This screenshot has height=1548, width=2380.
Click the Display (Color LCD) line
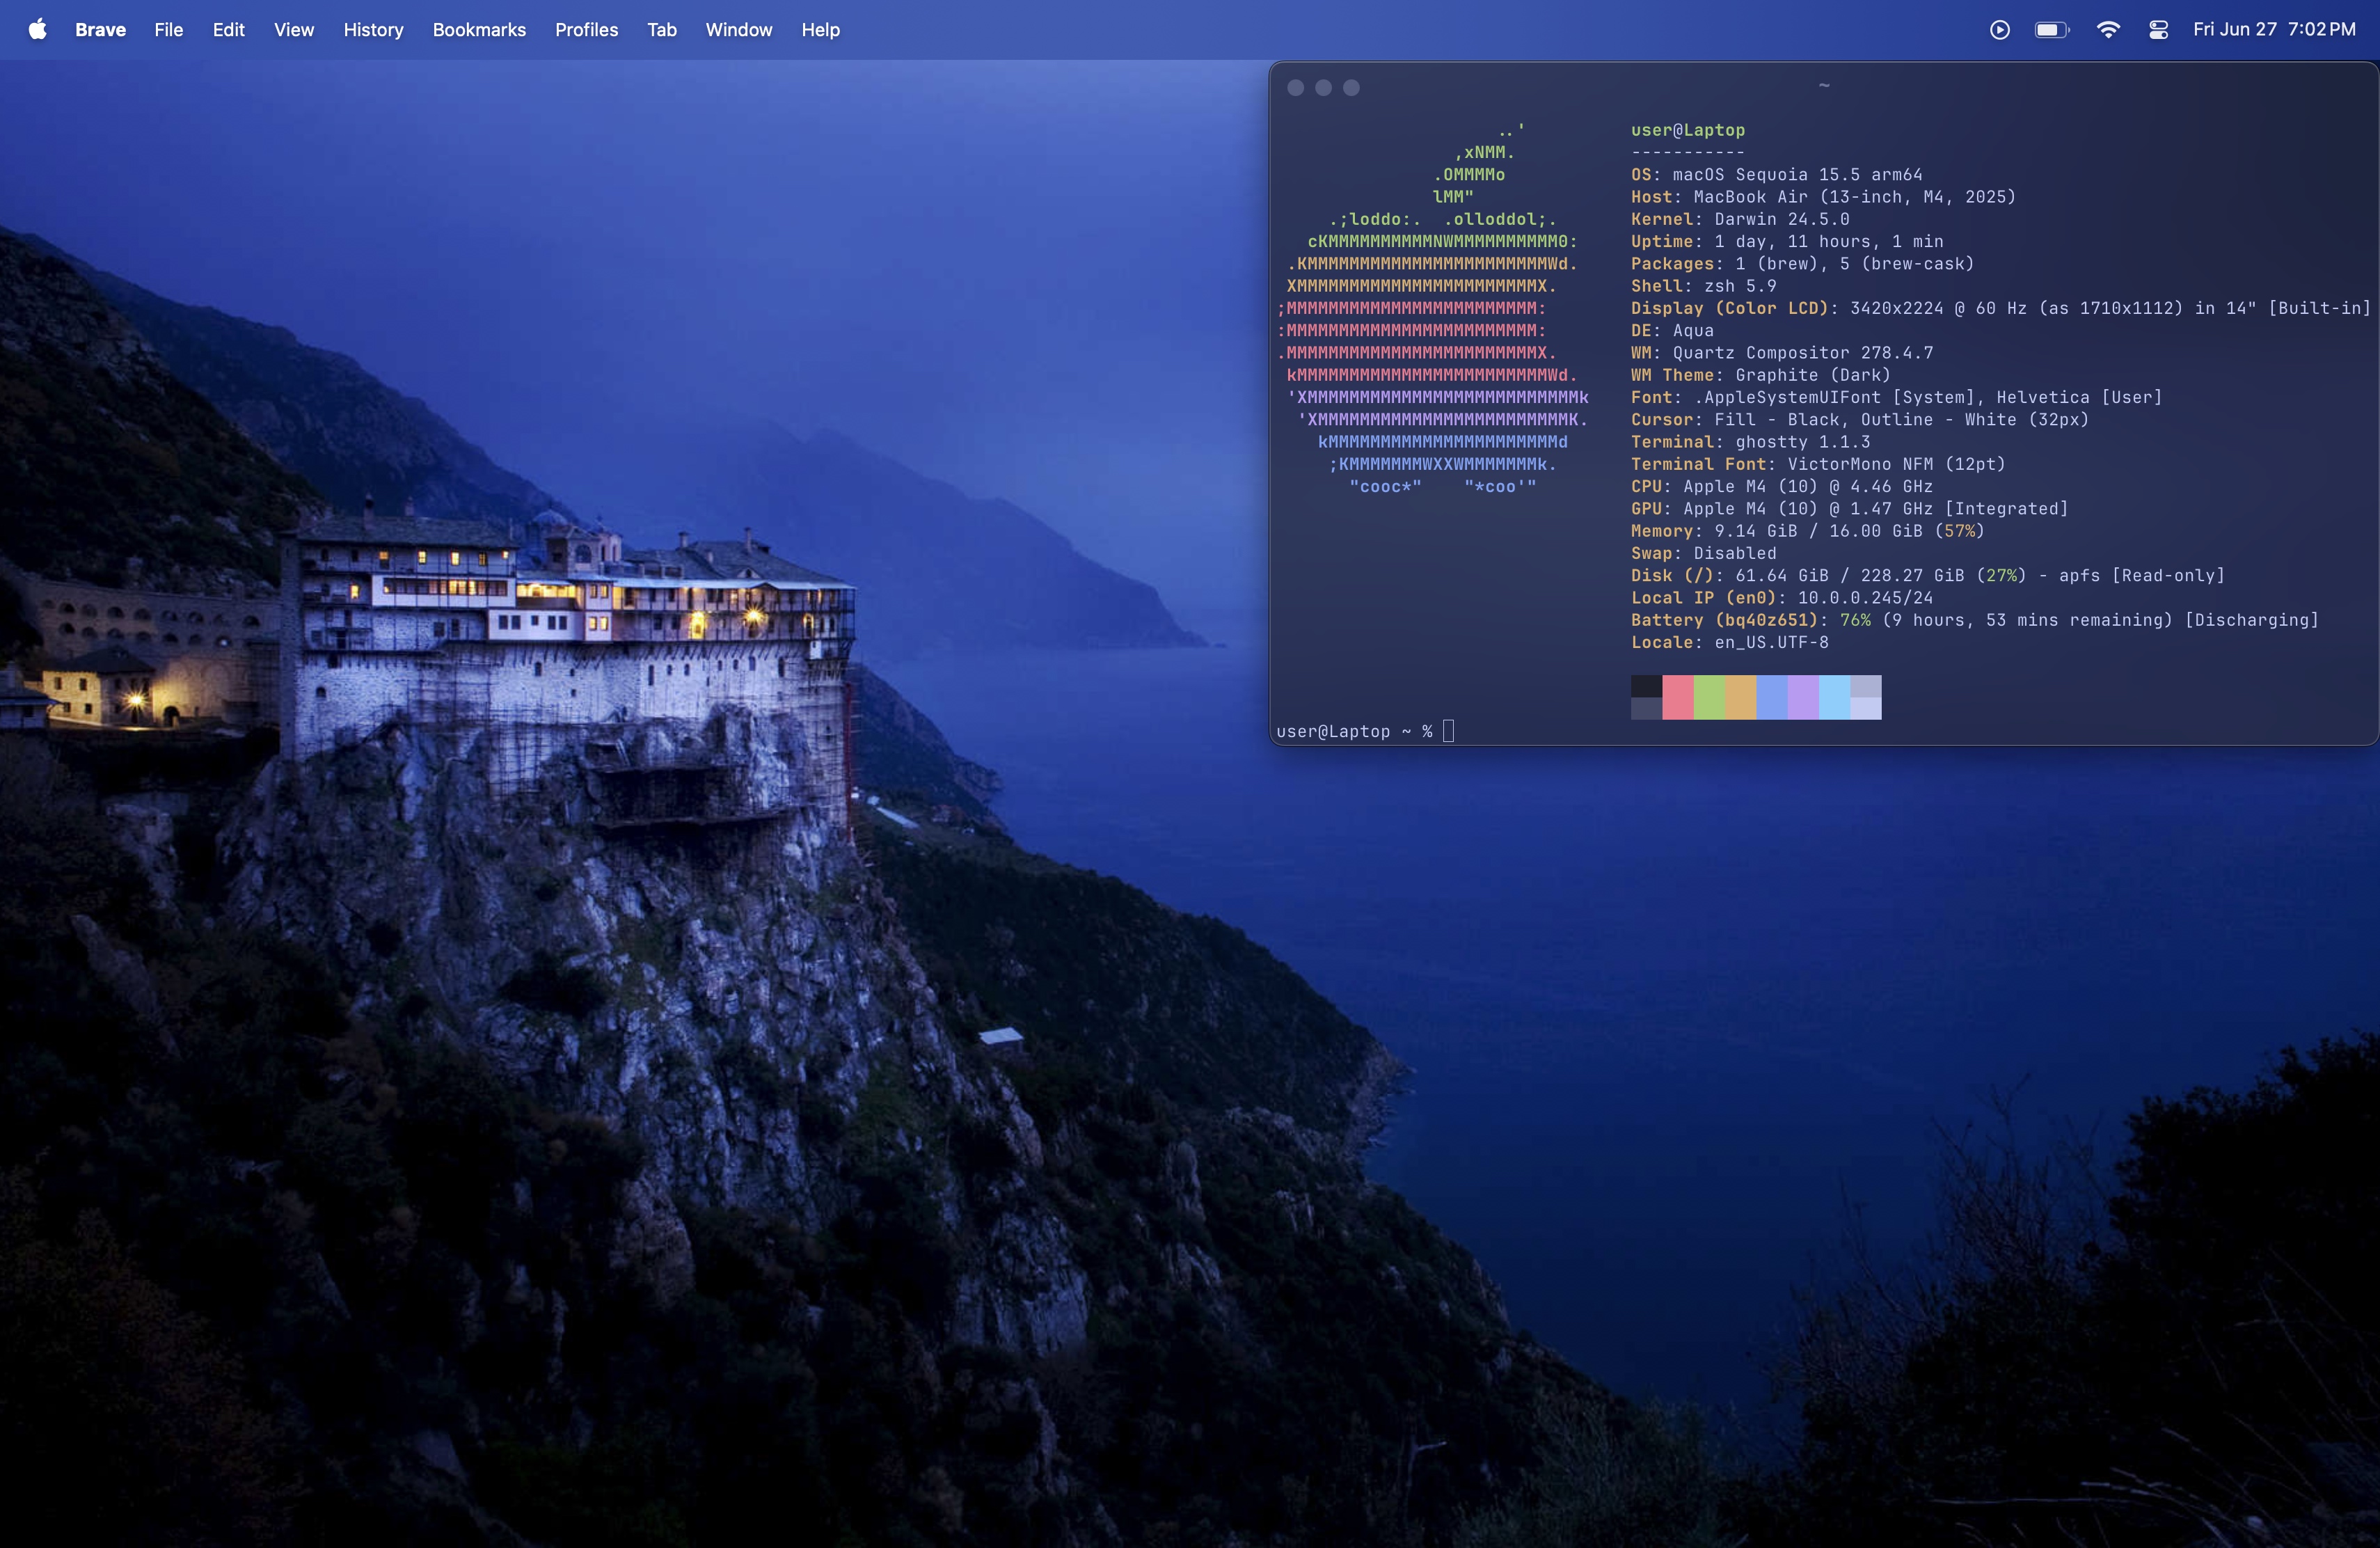[2000, 308]
